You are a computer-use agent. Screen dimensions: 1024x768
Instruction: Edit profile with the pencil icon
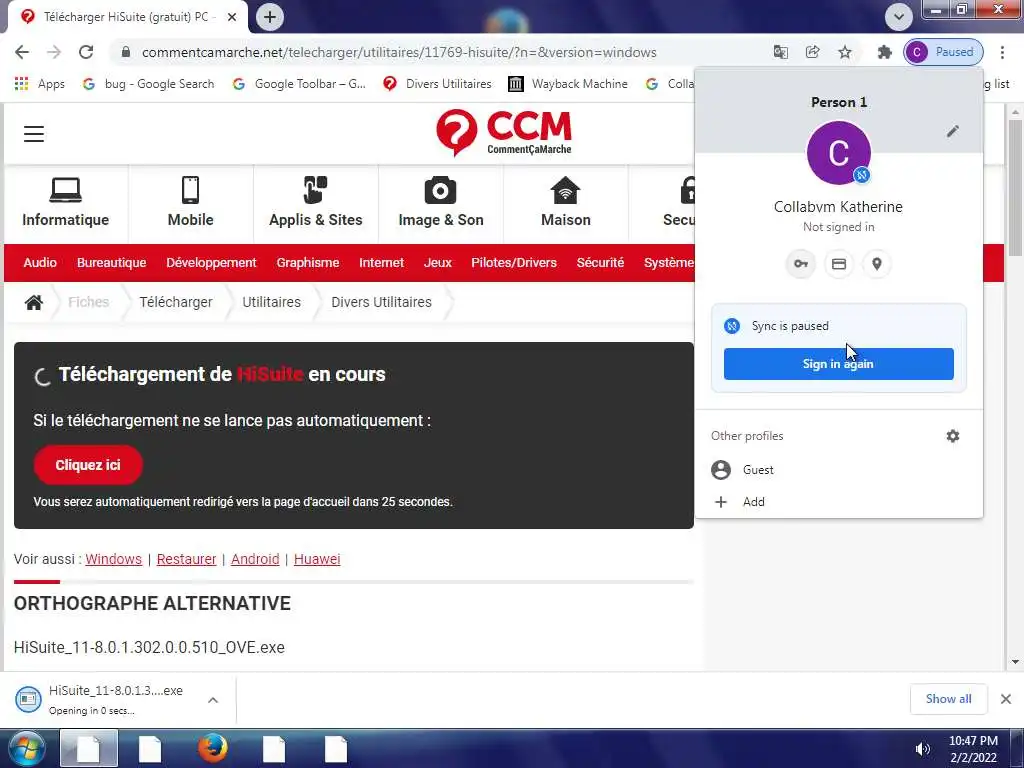pyautogui.click(x=953, y=132)
